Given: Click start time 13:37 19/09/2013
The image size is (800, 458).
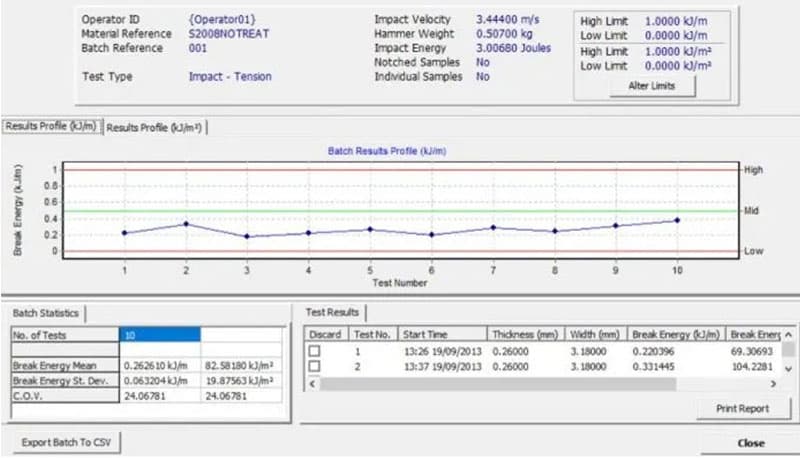Looking at the screenshot, I should [x=442, y=367].
